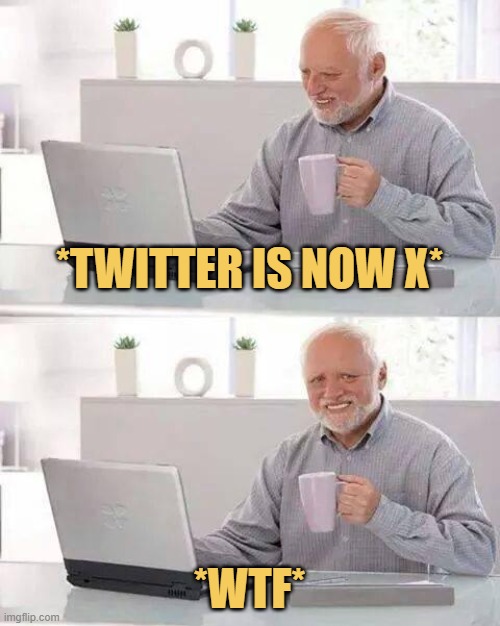Click the left potted plant in bottom panel
The height and width of the screenshot is (626, 500).
click(x=126, y=366)
